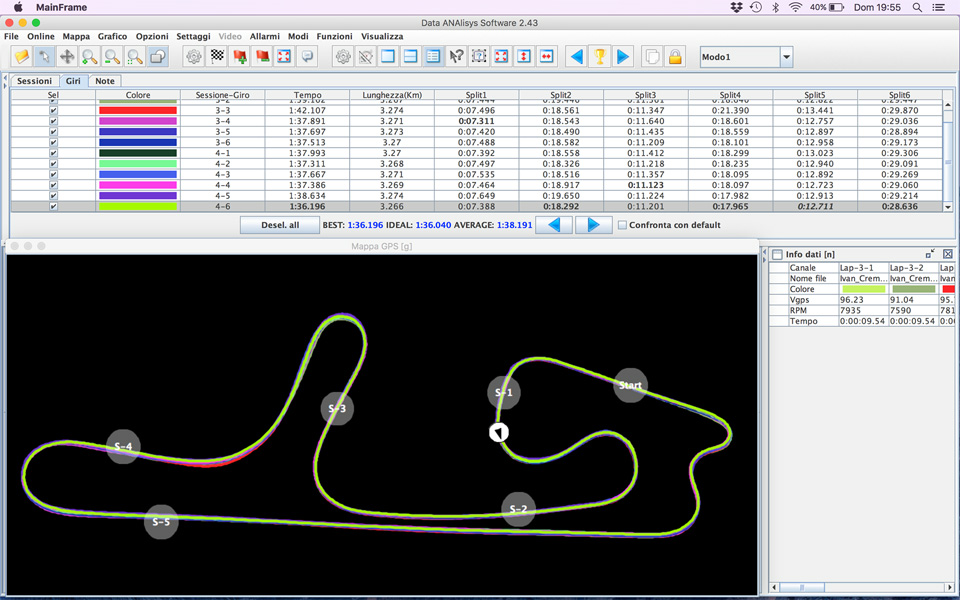Click the Lunghezza(Km) column header
Screen dimensions: 960x600
click(x=392, y=95)
